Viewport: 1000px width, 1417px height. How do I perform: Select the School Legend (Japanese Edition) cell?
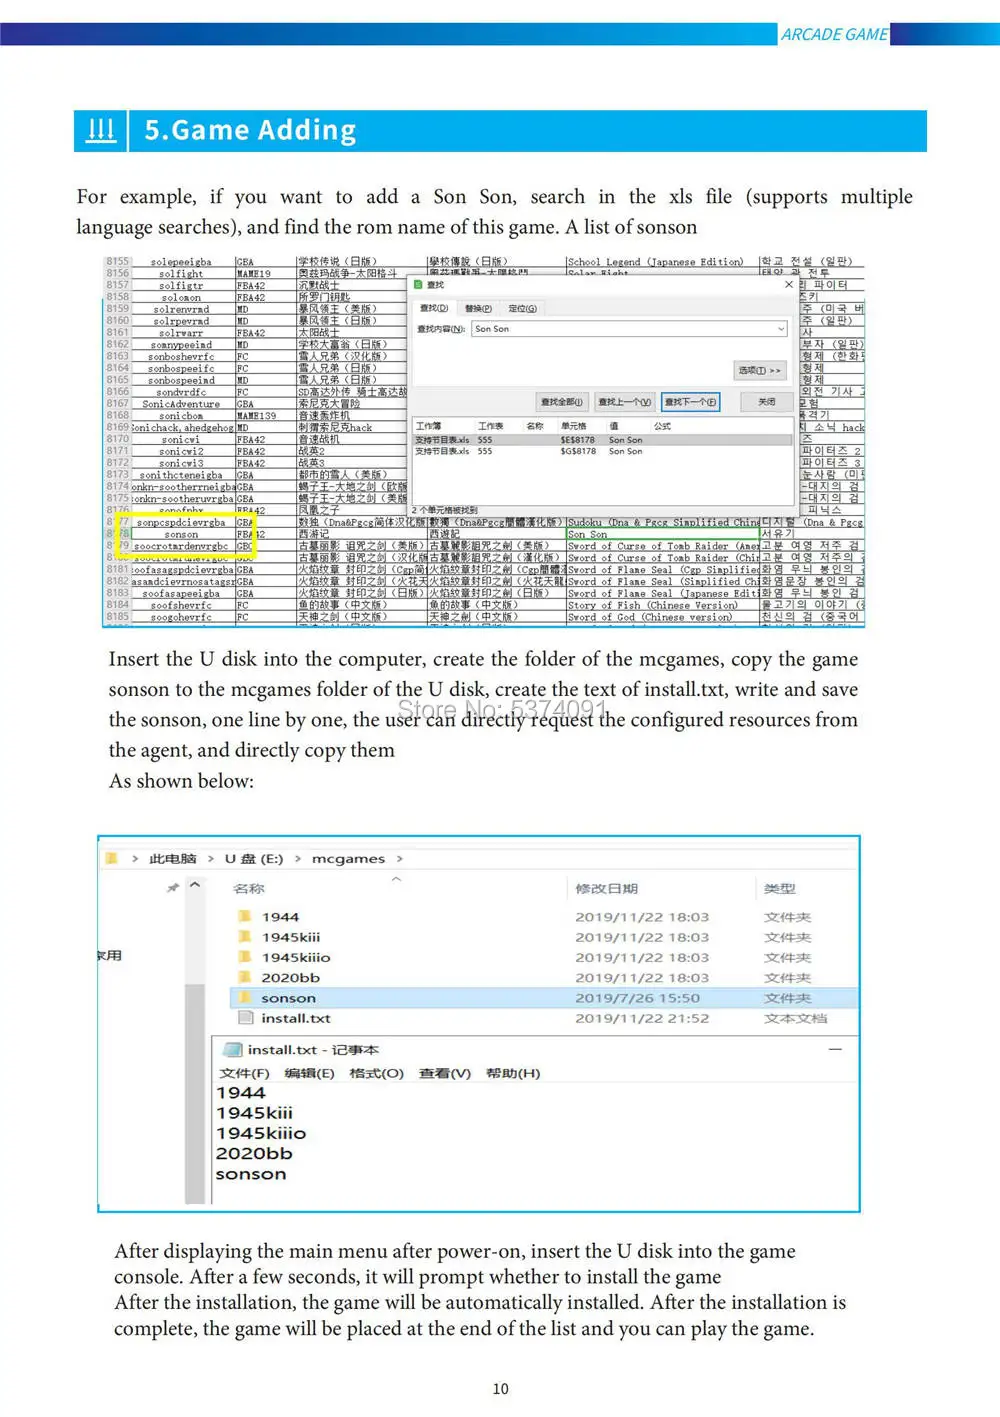pyautogui.click(x=663, y=261)
